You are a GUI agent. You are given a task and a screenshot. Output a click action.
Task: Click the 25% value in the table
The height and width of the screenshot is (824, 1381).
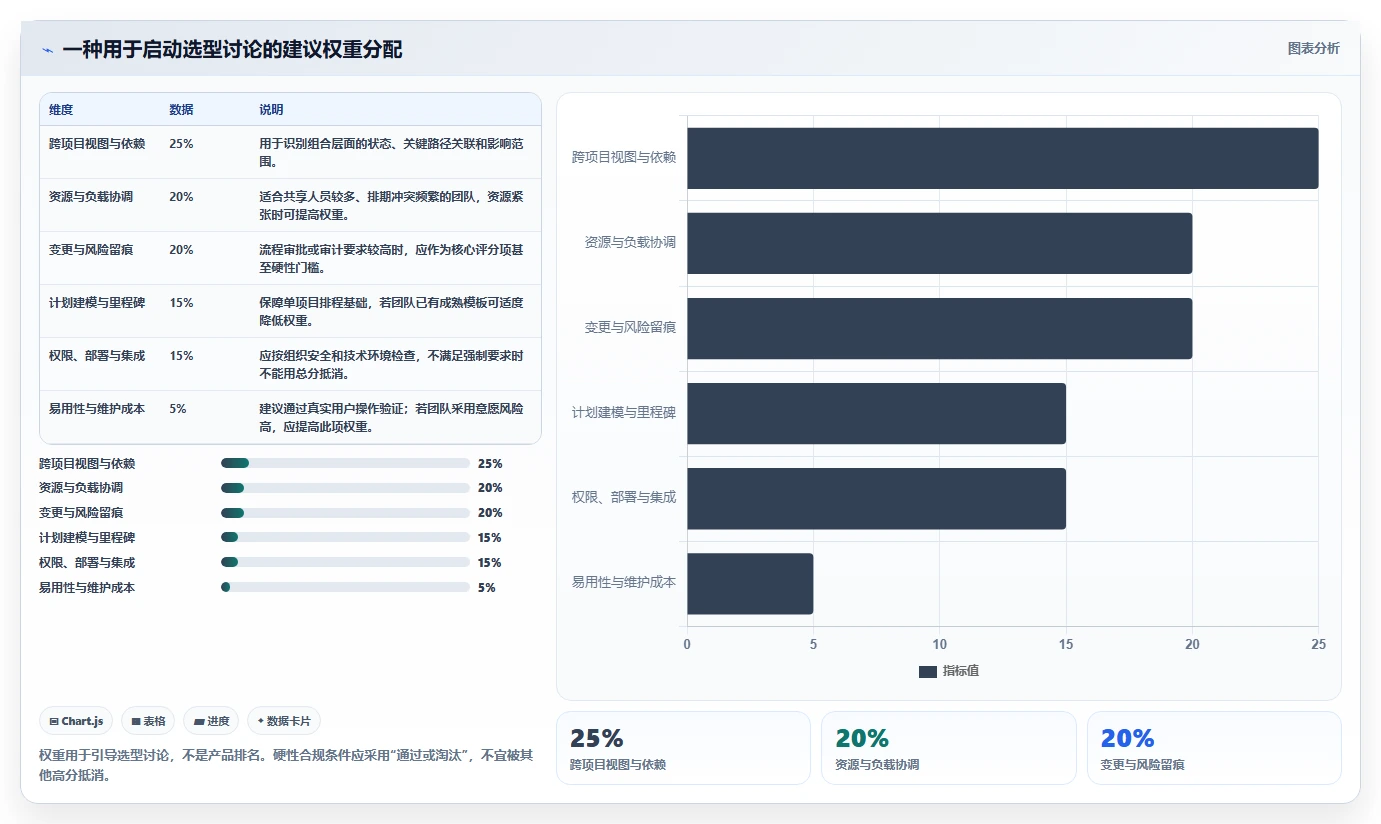coord(181,144)
